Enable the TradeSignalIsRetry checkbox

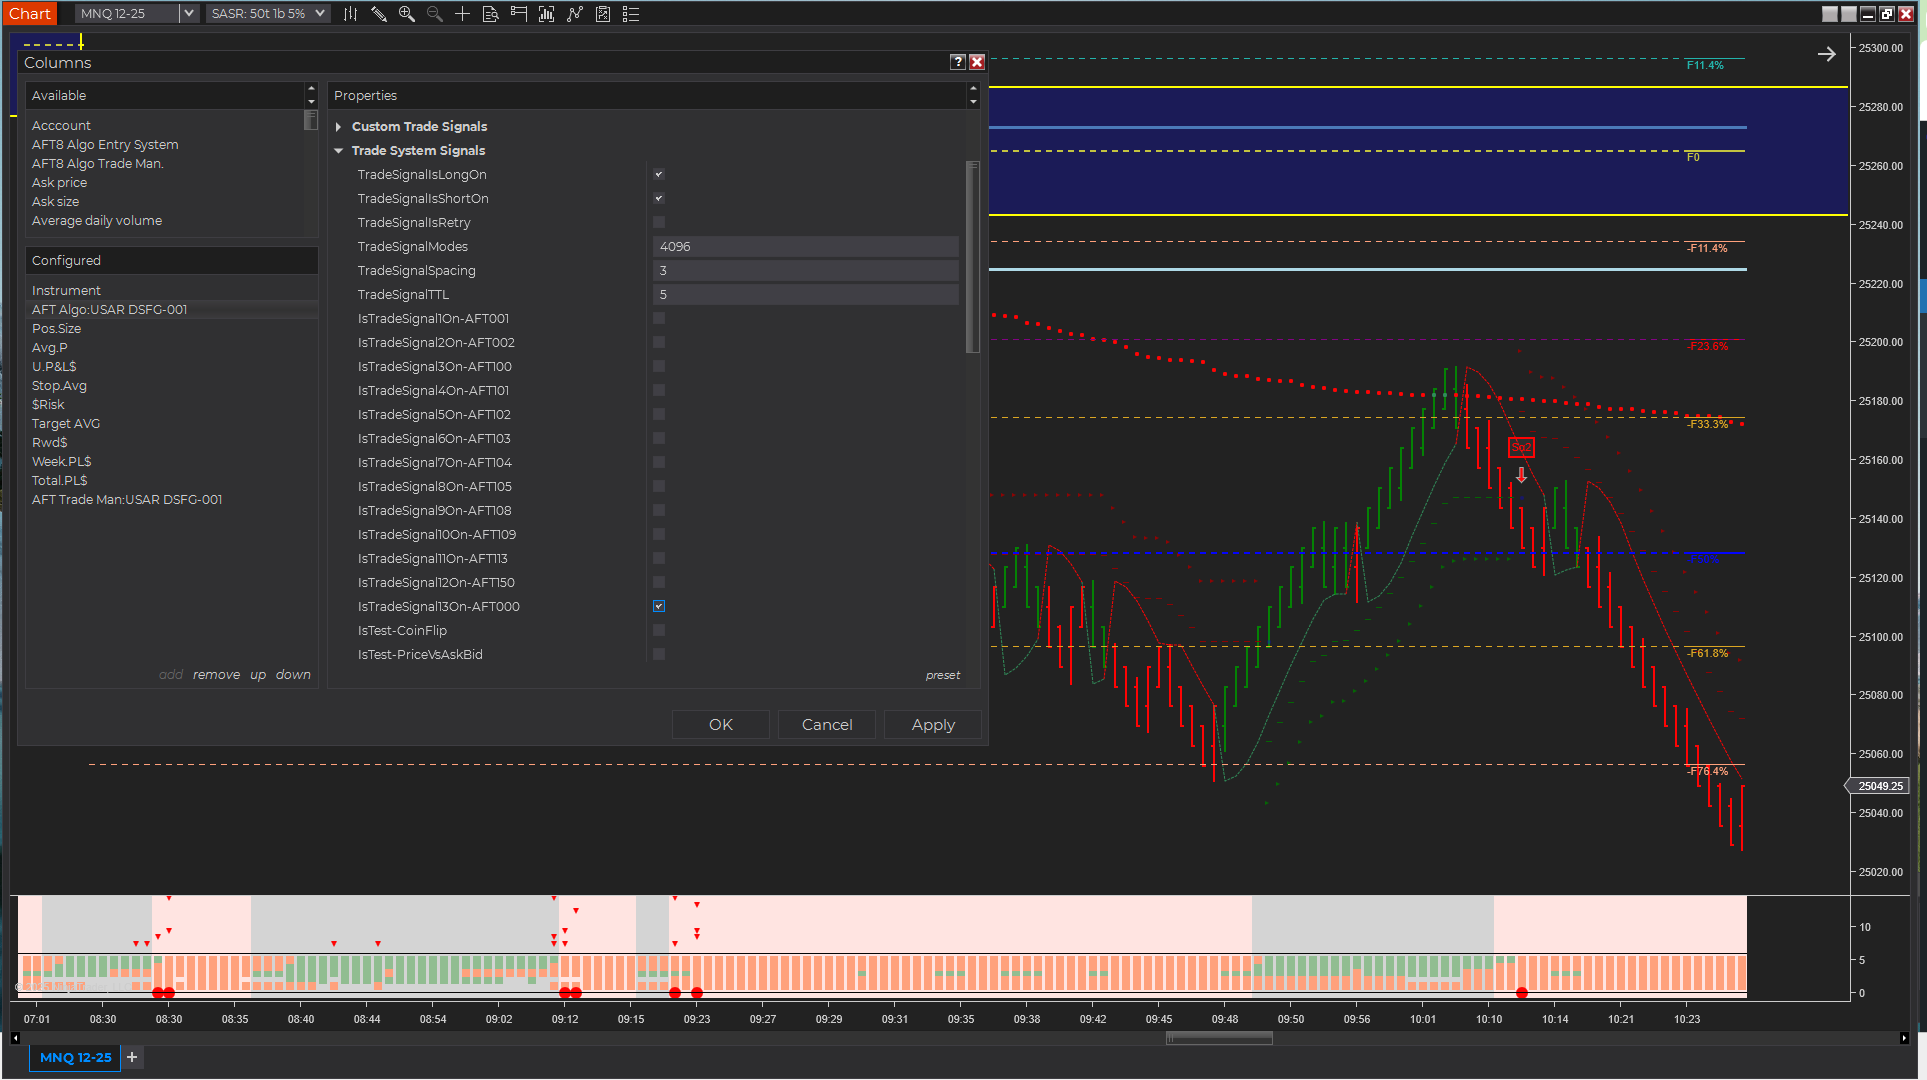point(658,222)
